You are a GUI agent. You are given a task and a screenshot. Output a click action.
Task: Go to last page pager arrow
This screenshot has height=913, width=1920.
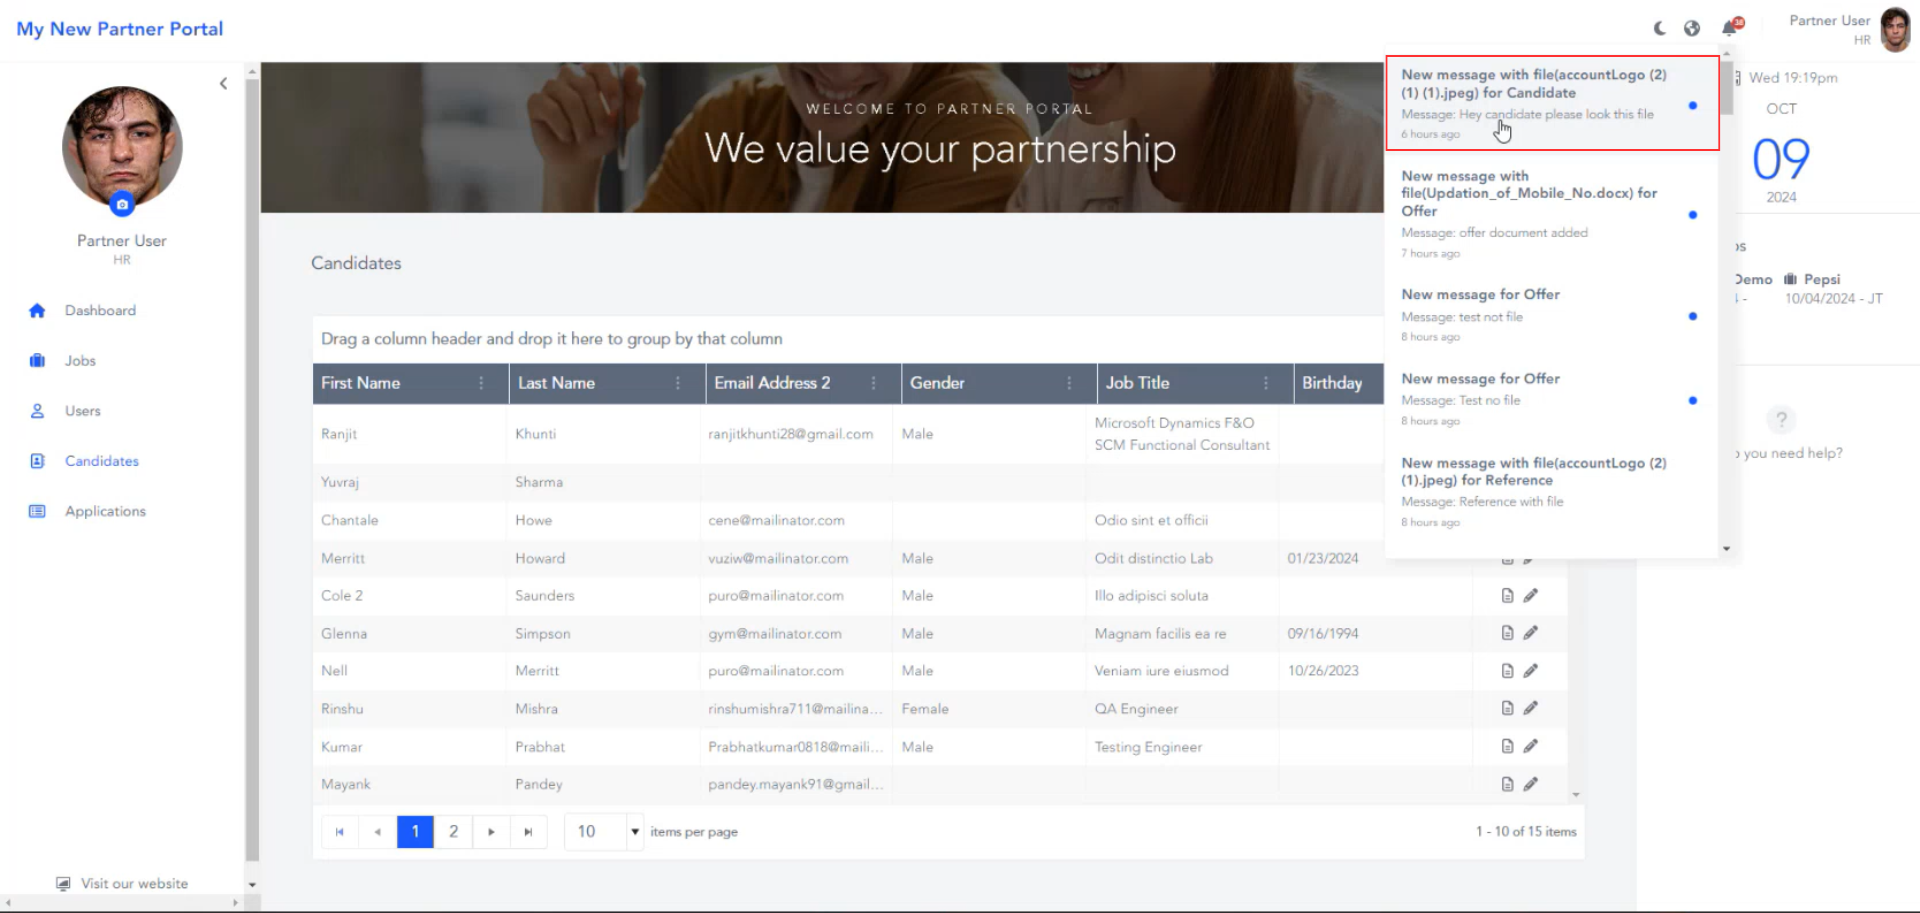tap(528, 832)
